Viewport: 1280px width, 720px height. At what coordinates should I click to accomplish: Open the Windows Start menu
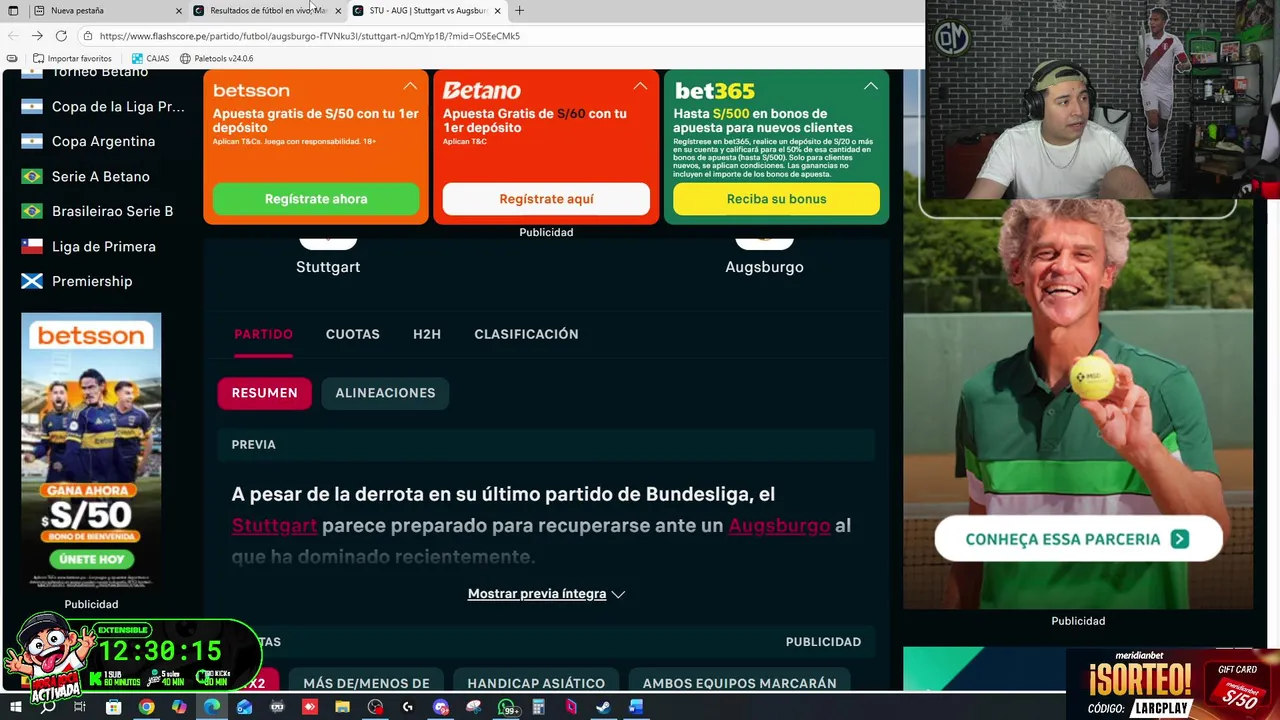(x=16, y=707)
